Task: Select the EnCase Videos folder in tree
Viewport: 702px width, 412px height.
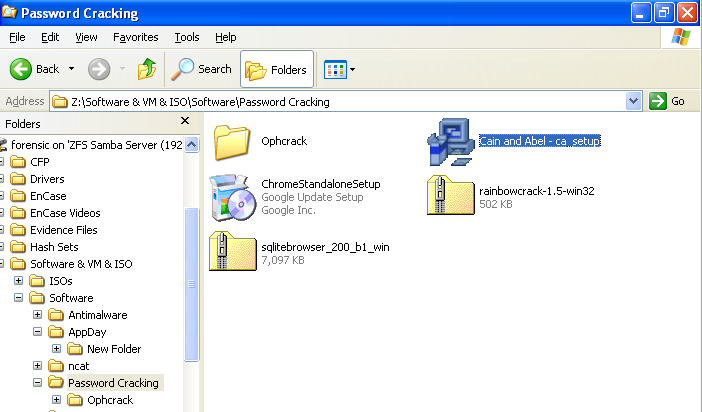Action: [65, 213]
